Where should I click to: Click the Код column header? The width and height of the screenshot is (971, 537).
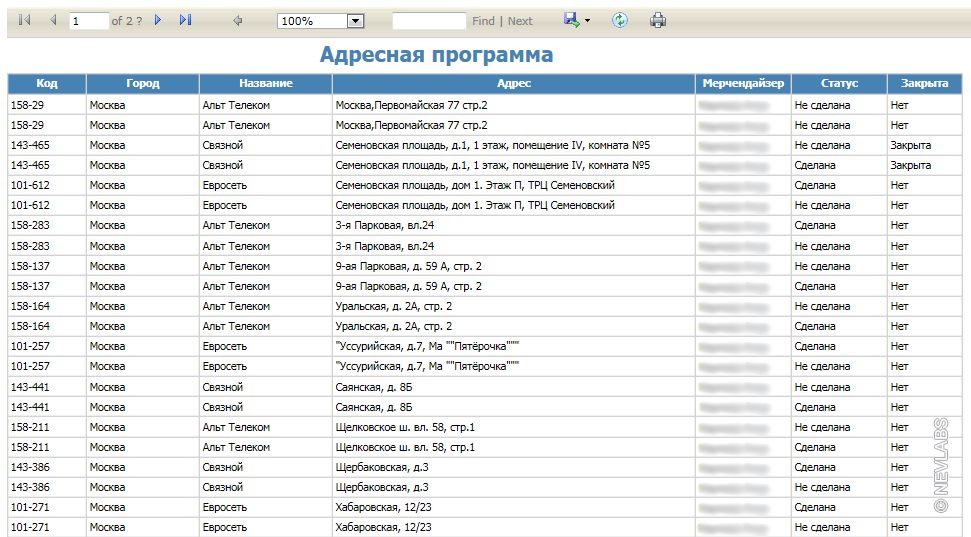(x=47, y=83)
